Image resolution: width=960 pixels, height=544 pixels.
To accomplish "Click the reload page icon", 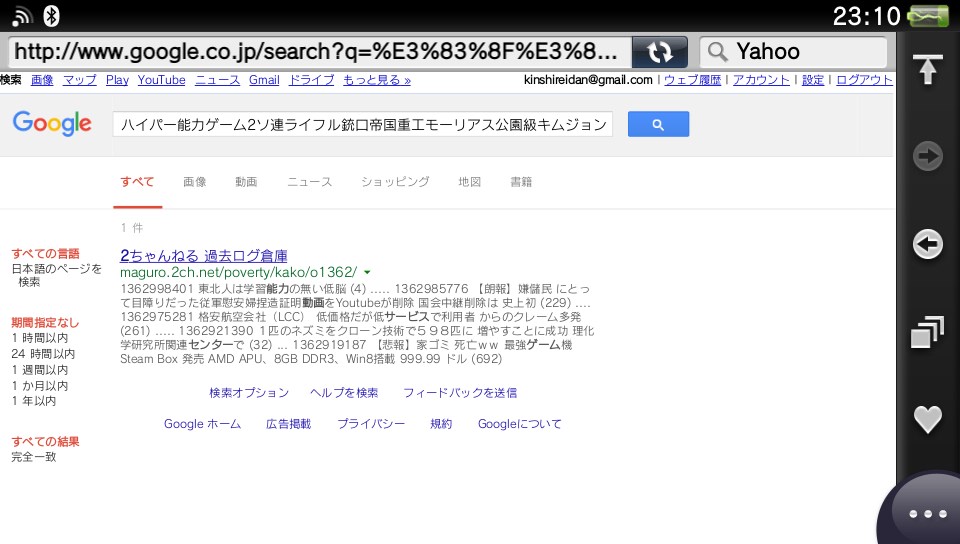I will 660,52.
